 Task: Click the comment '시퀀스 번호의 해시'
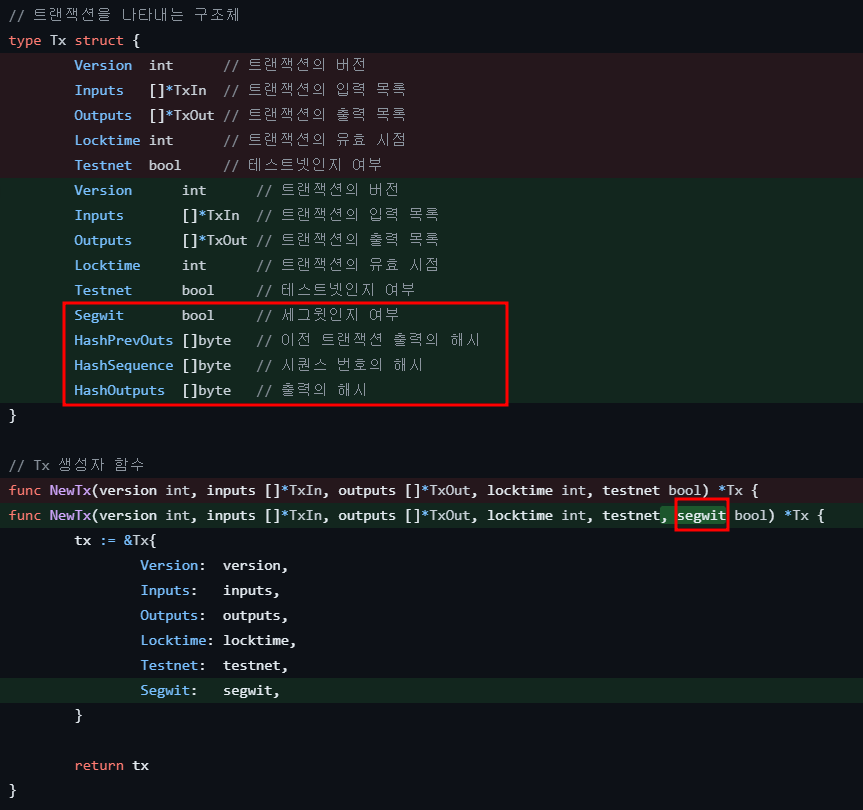click(x=352, y=365)
